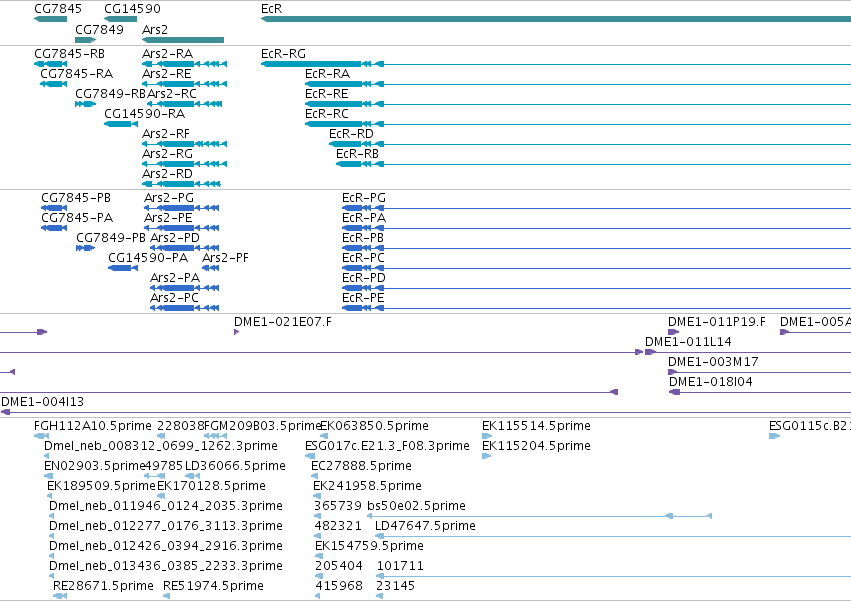This screenshot has height=601, width=851.
Task: Open EST EK115204.5prime
Action: point(536,446)
